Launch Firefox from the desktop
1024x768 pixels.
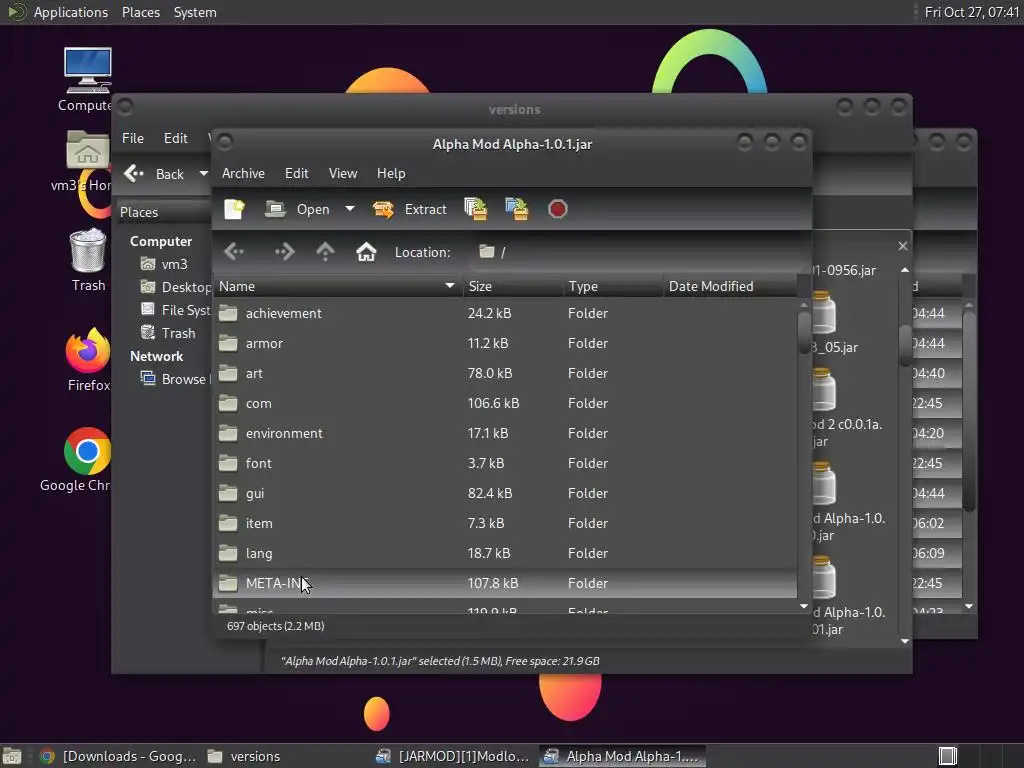88,360
